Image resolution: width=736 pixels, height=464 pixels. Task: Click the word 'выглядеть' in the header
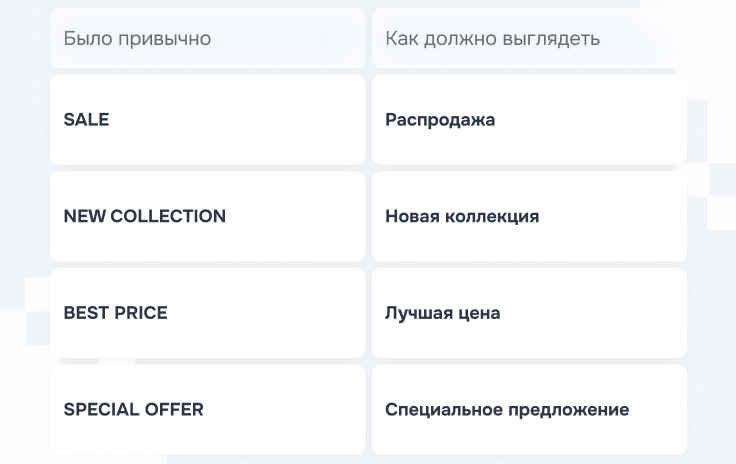click(x=553, y=39)
